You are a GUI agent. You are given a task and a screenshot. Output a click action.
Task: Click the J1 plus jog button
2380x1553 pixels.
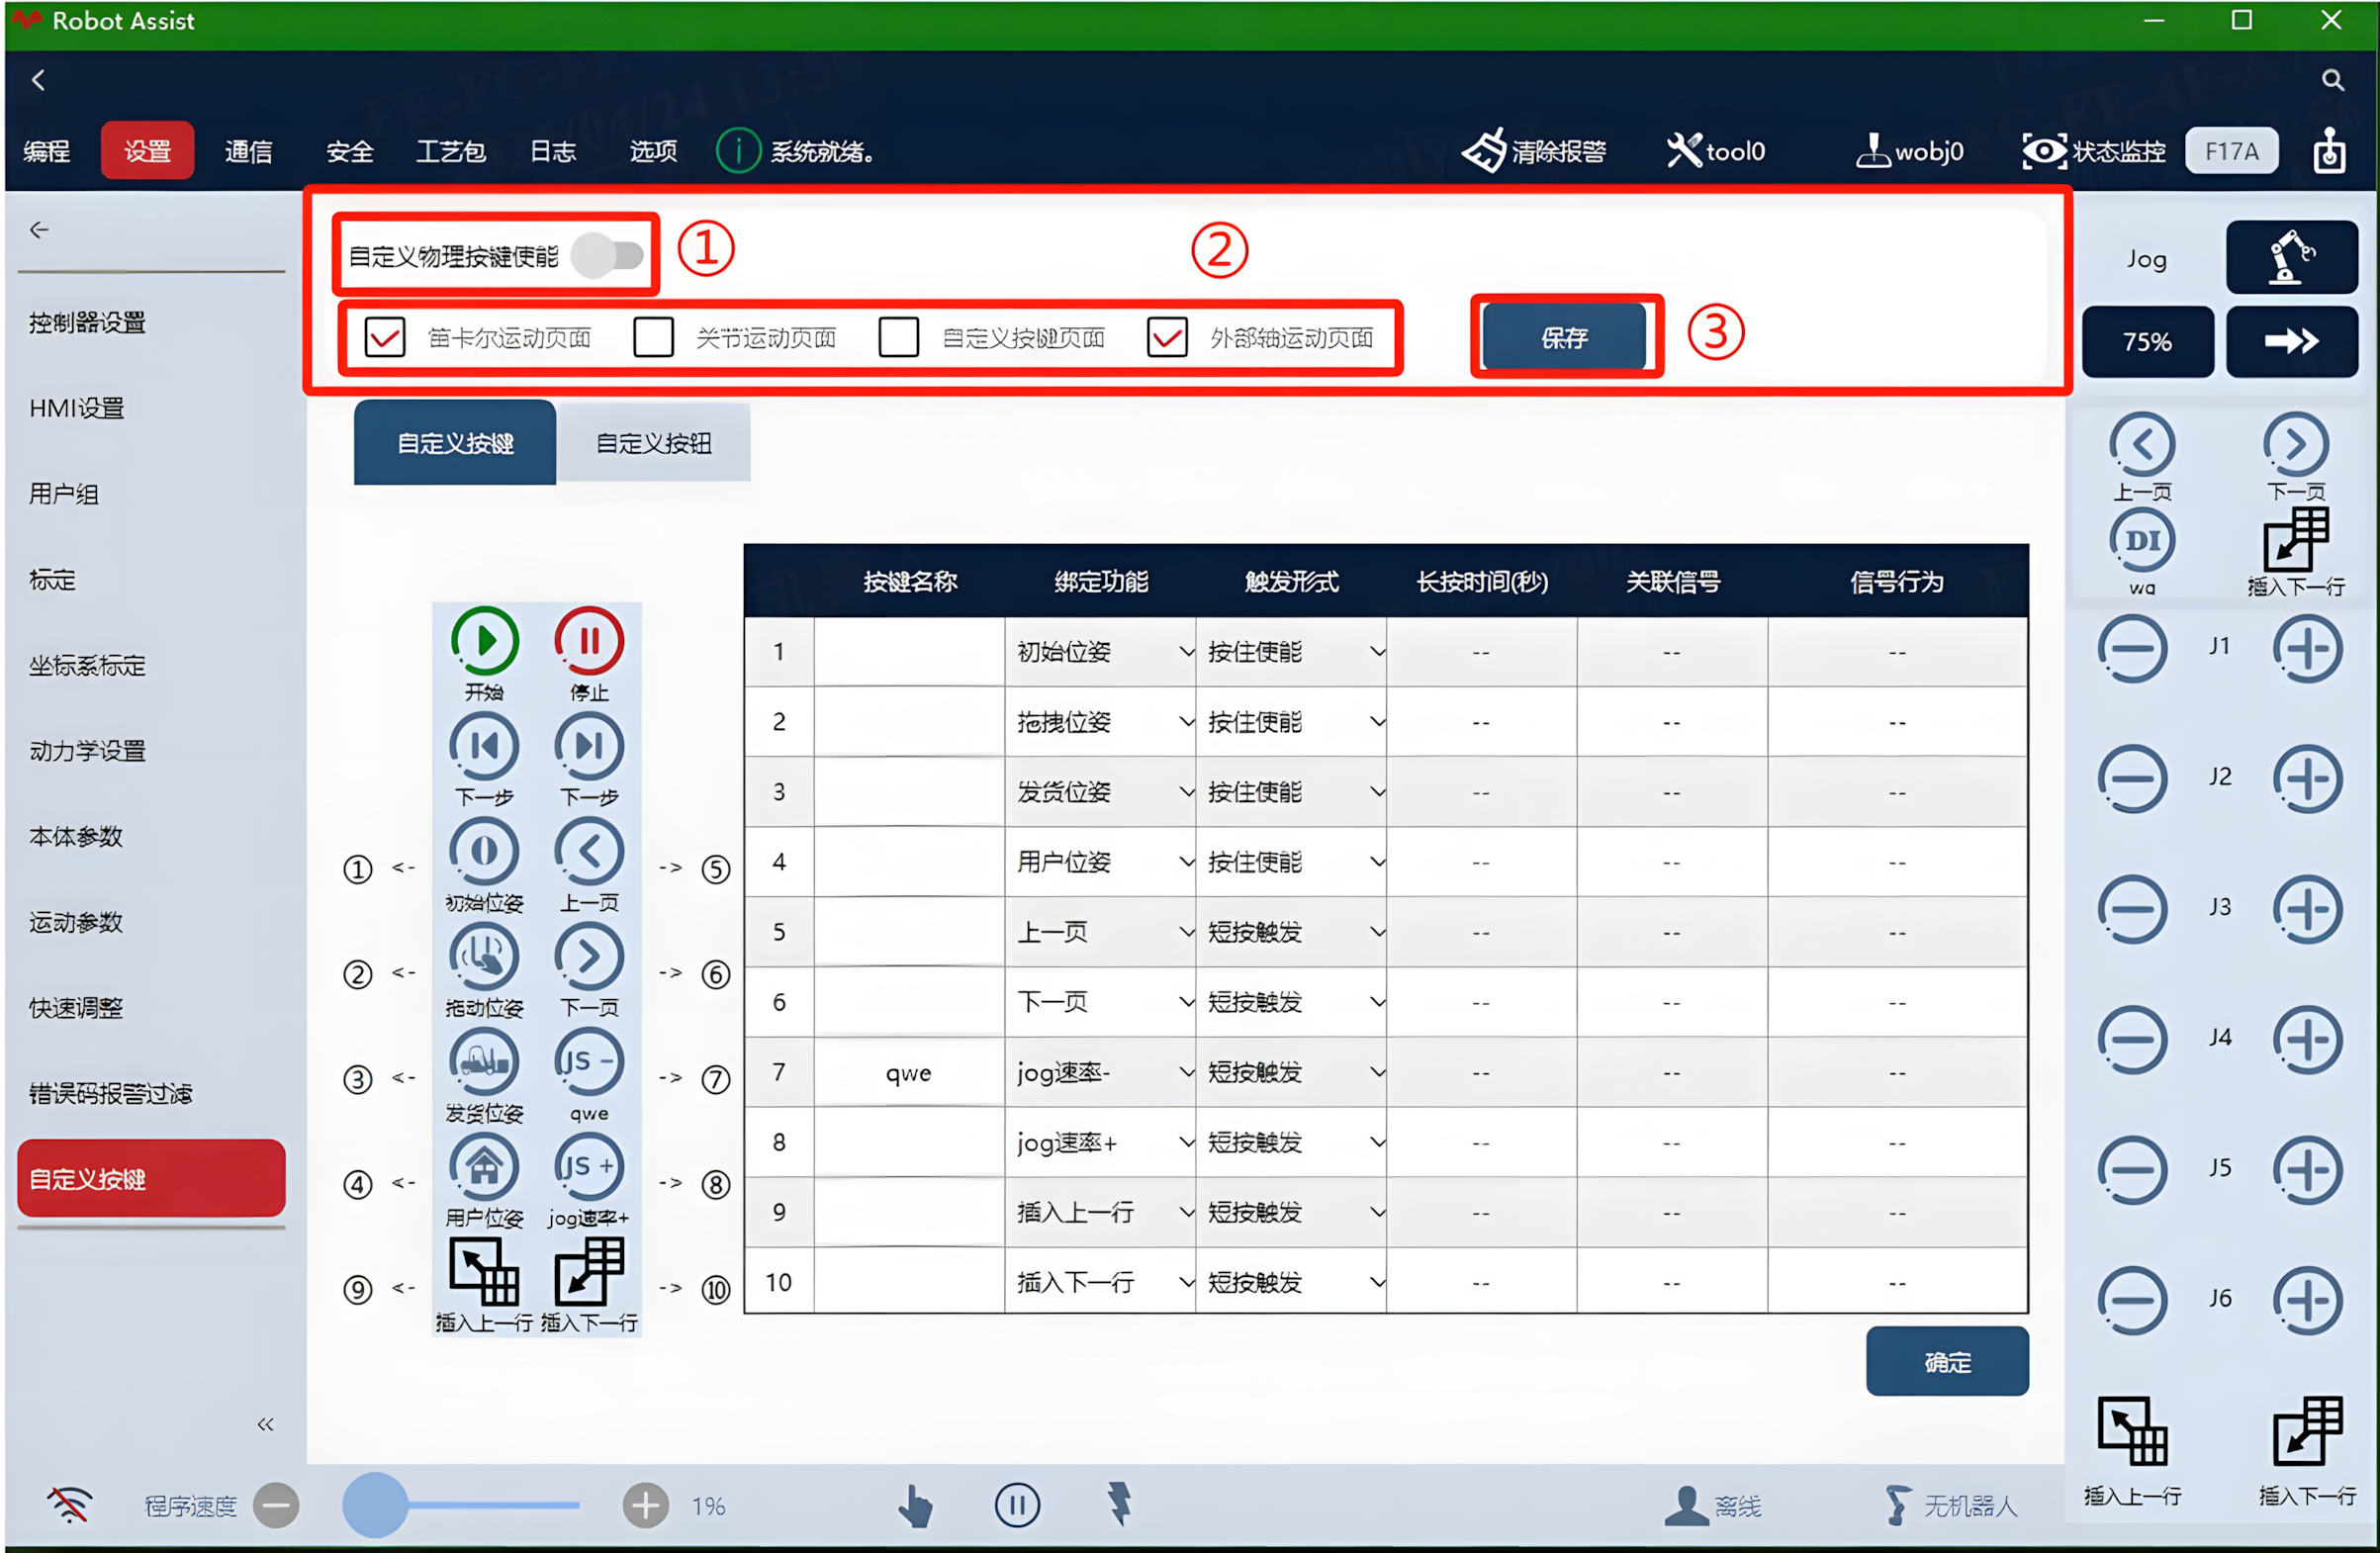2308,649
